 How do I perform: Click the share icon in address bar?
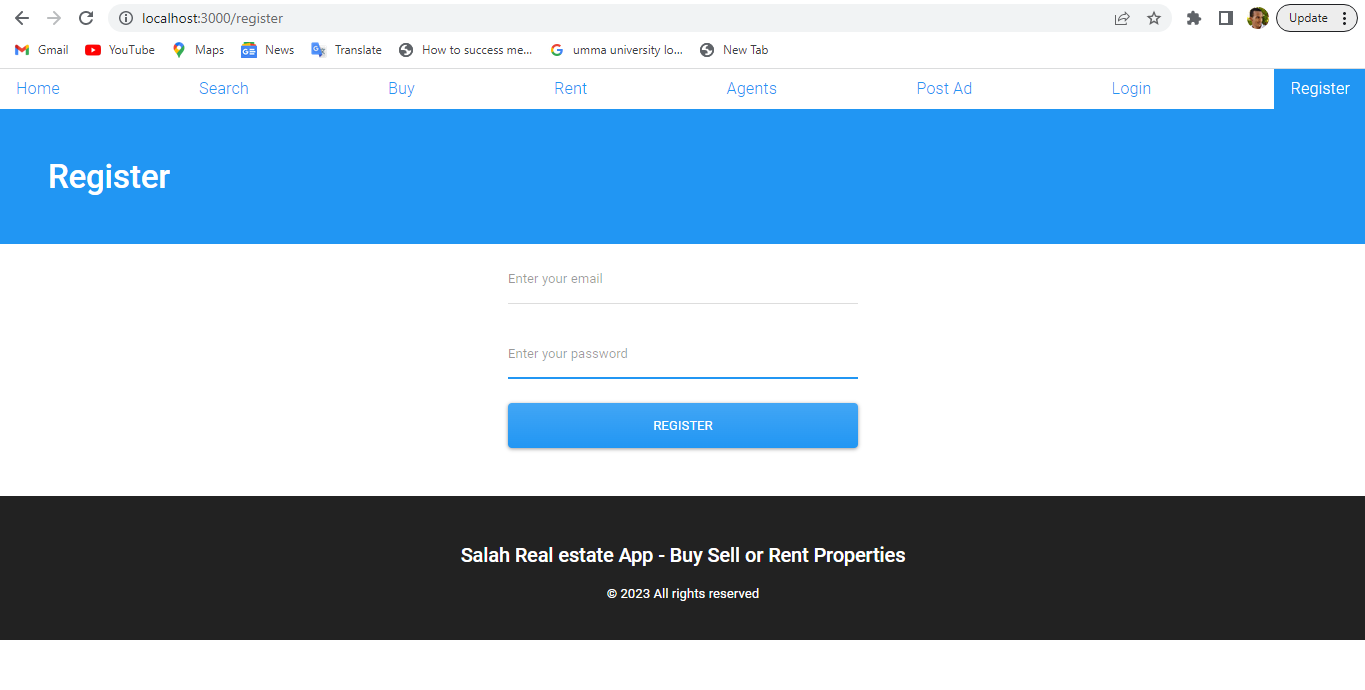[x=1122, y=18]
